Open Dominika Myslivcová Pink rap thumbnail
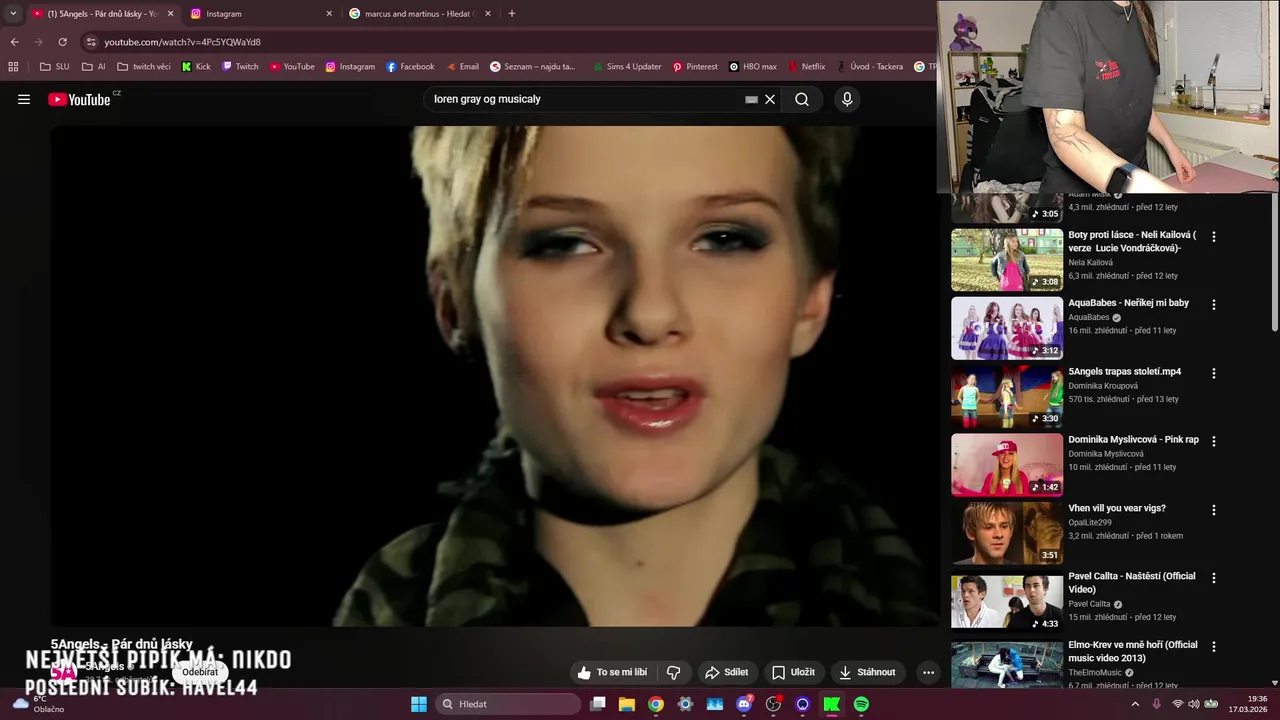Screen dimensions: 1280x720 pyautogui.click(x=1007, y=465)
